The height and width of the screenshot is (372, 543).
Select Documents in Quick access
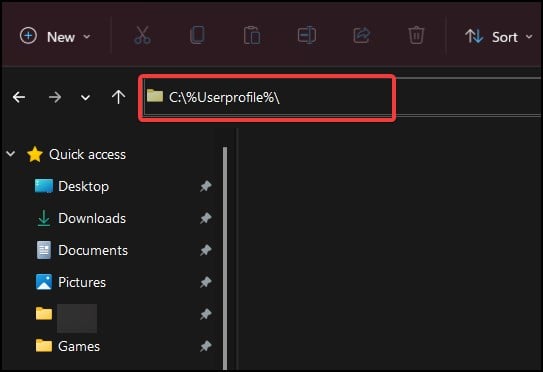point(82,250)
